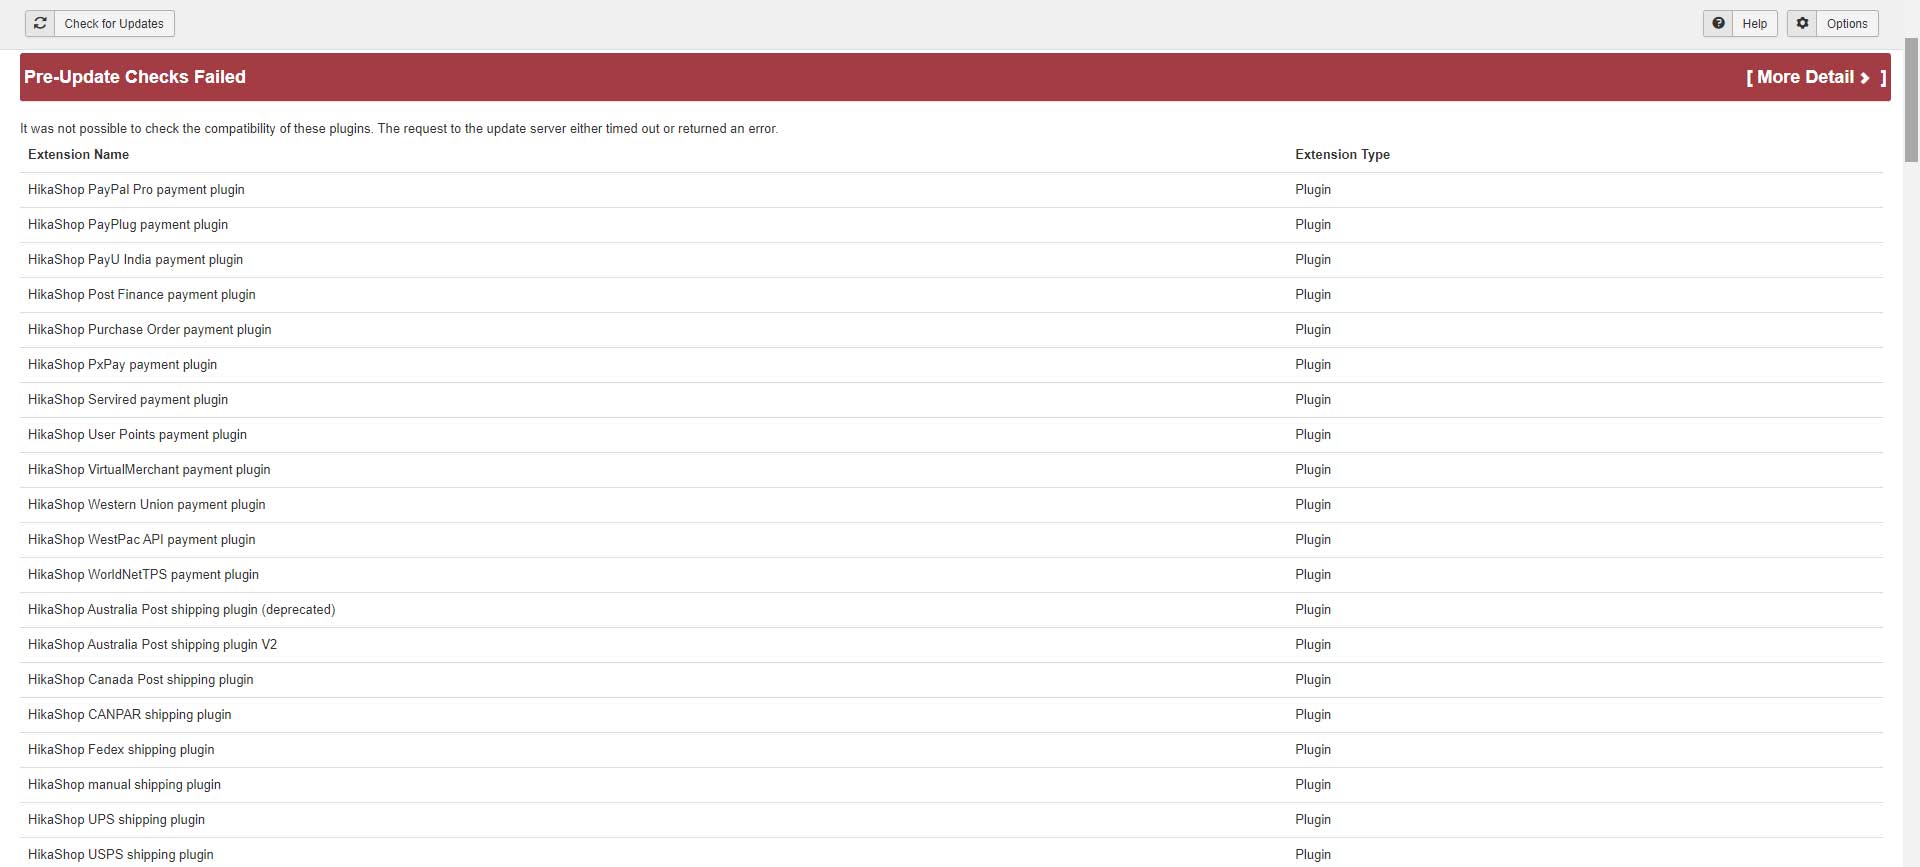This screenshot has width=1920, height=867.
Task: Click Plugin type in PayPal Pro row
Action: (x=1313, y=190)
